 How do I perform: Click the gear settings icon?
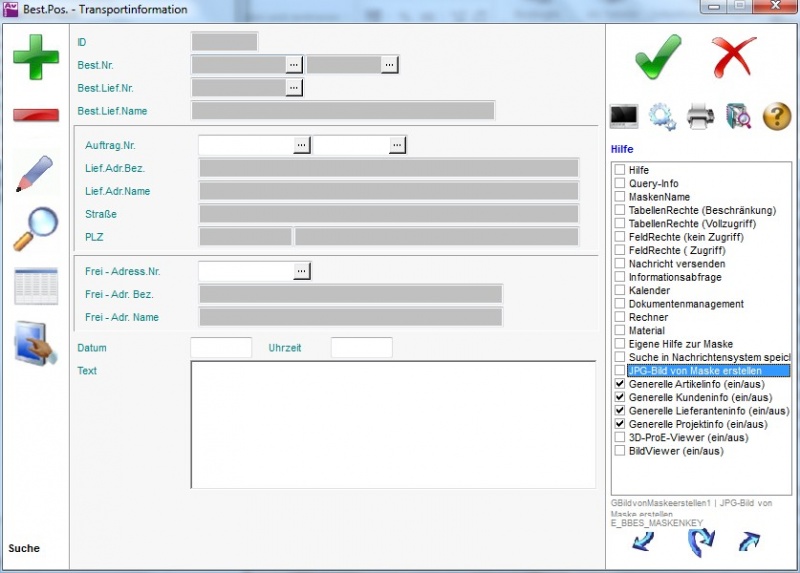(x=662, y=117)
